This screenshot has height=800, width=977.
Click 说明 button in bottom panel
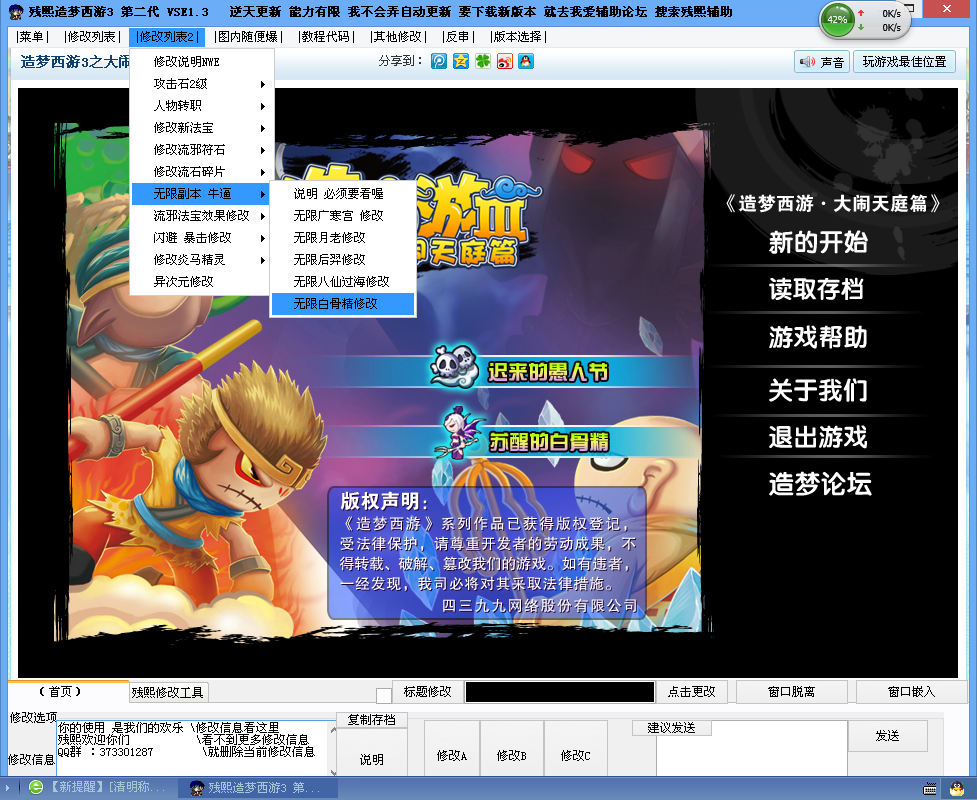[371, 752]
